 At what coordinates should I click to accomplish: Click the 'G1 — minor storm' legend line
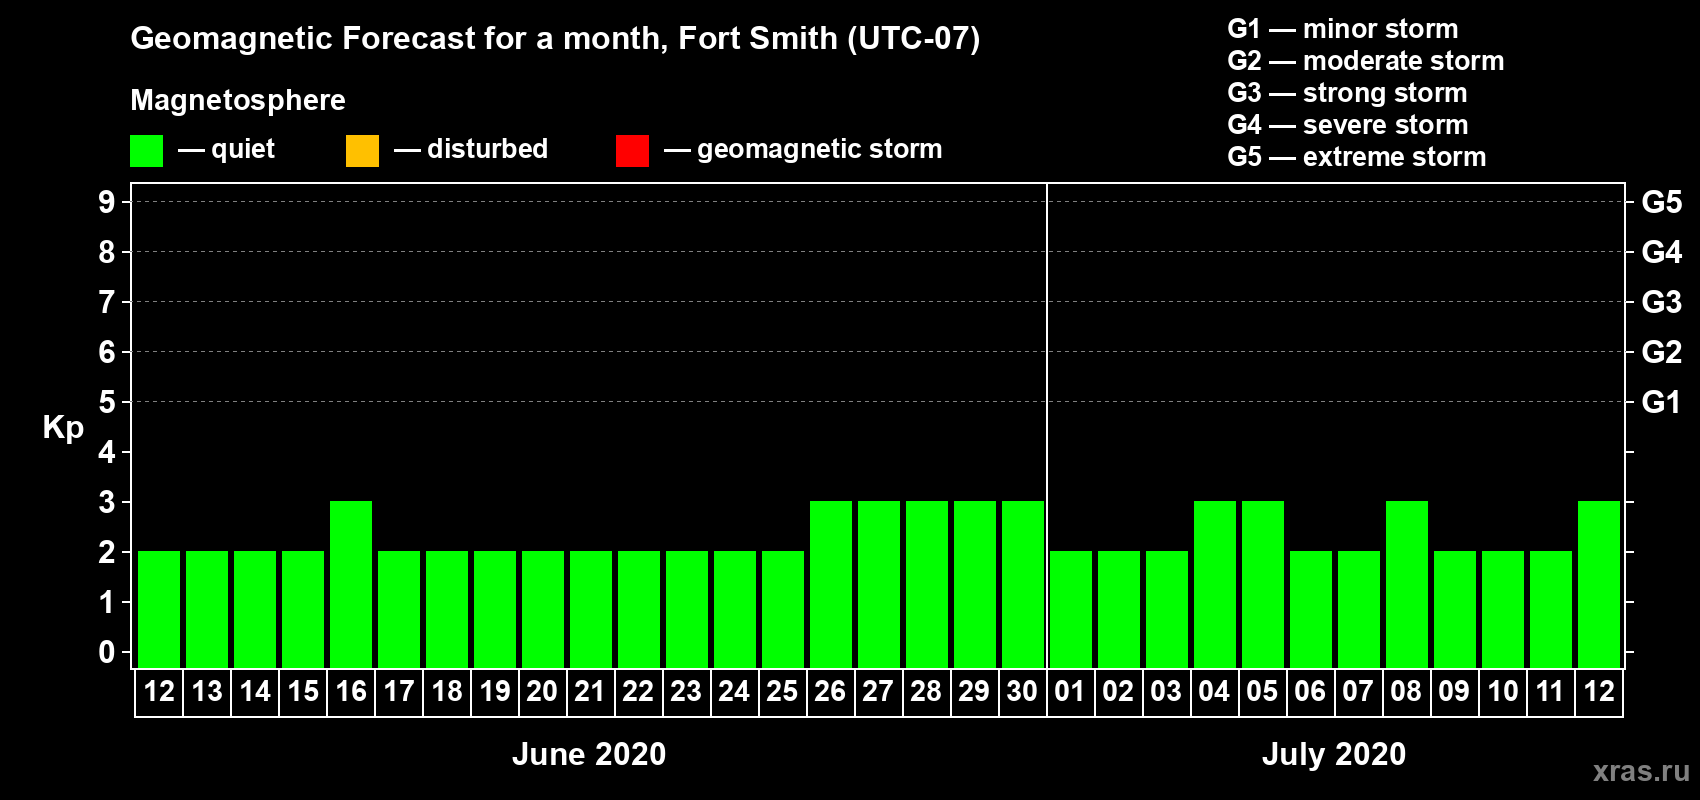1343,29
